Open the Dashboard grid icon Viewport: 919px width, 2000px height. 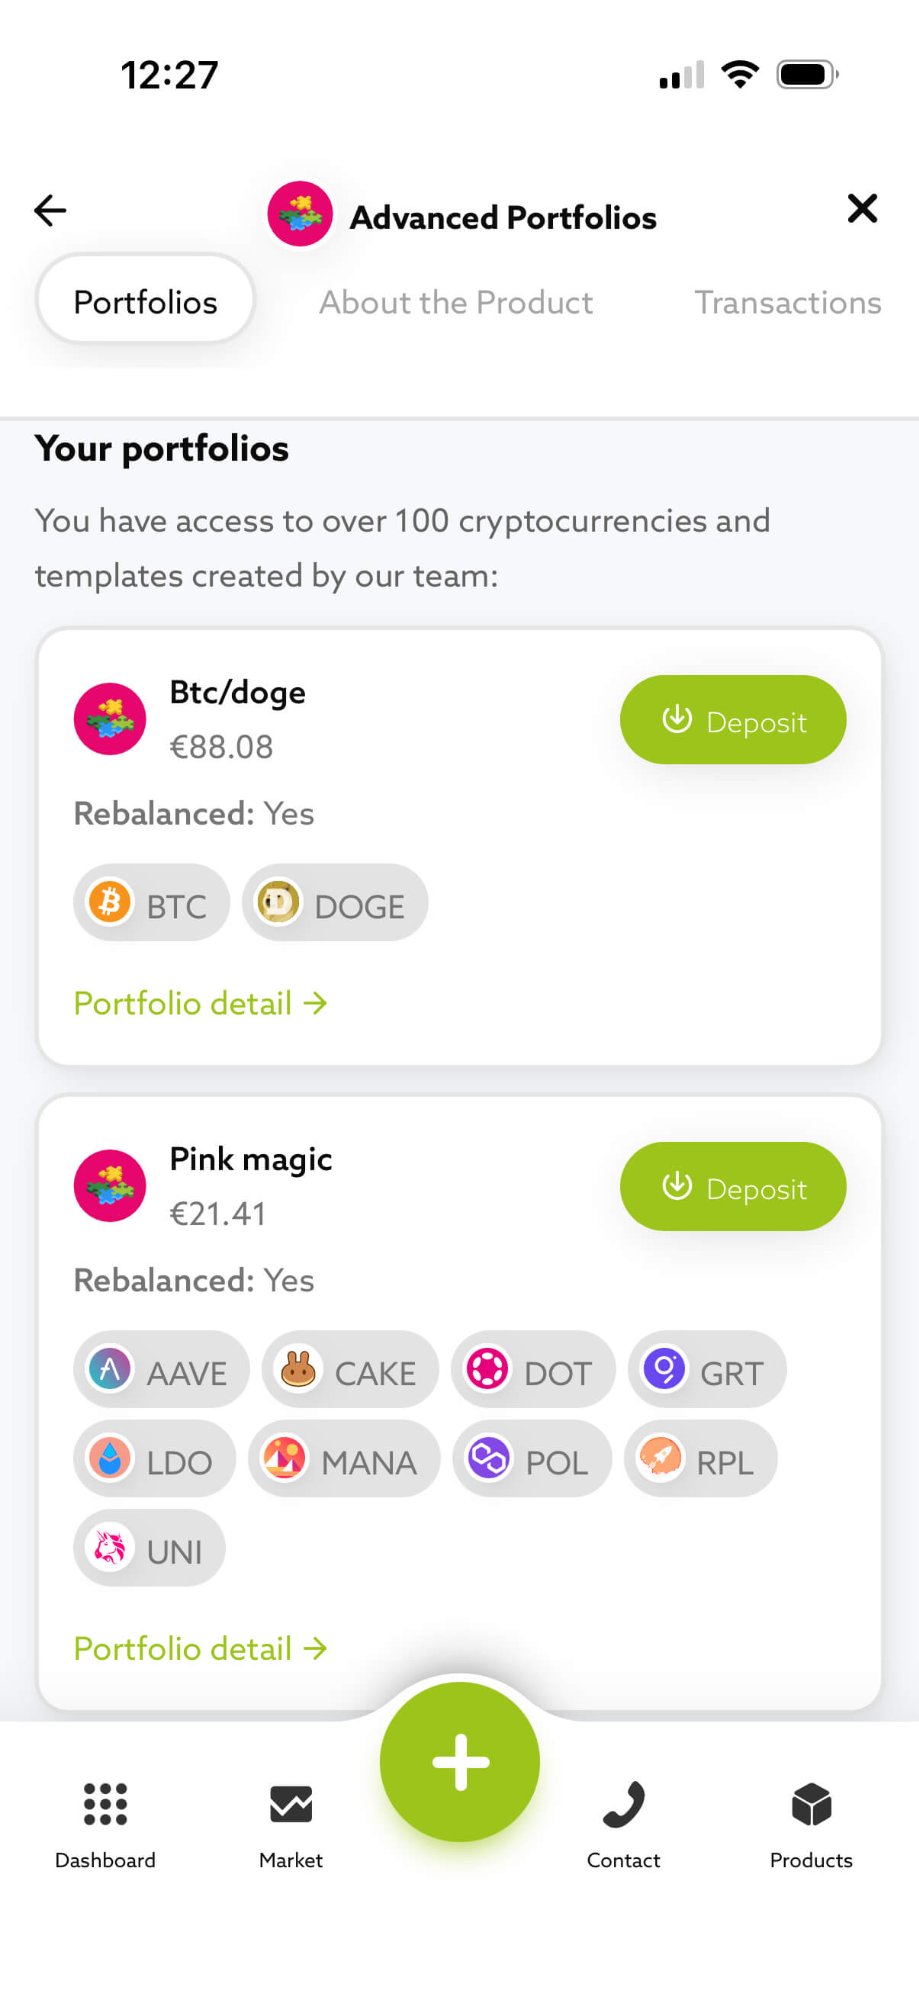click(104, 1820)
